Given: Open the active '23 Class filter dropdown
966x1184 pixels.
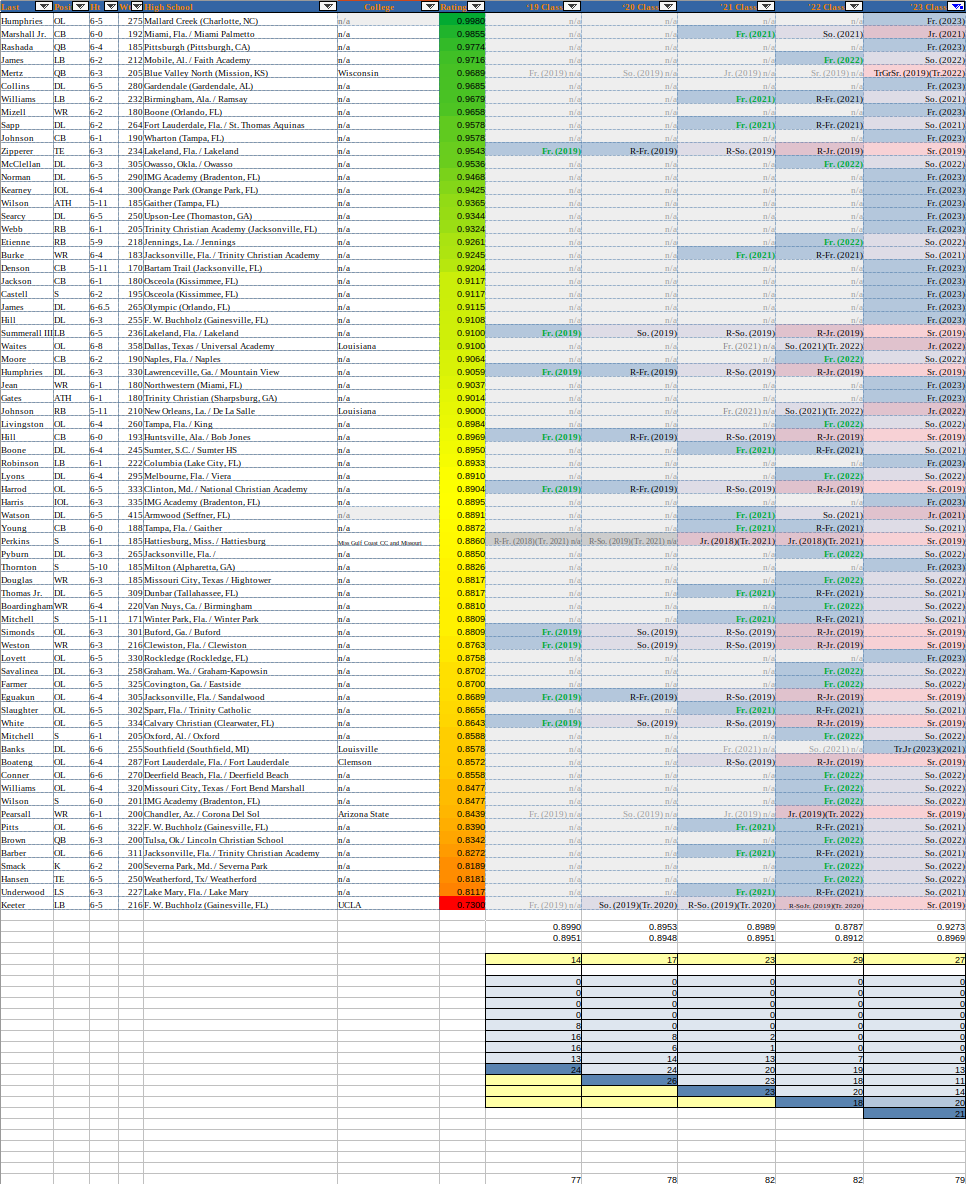Looking at the screenshot, I should pos(957,6).
